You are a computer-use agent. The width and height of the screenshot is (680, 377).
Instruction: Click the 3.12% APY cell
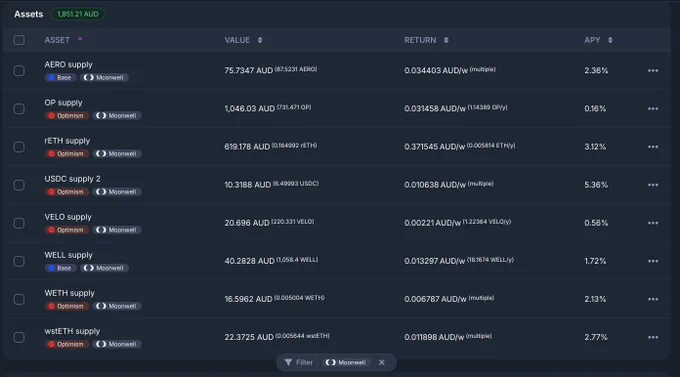pyautogui.click(x=595, y=147)
